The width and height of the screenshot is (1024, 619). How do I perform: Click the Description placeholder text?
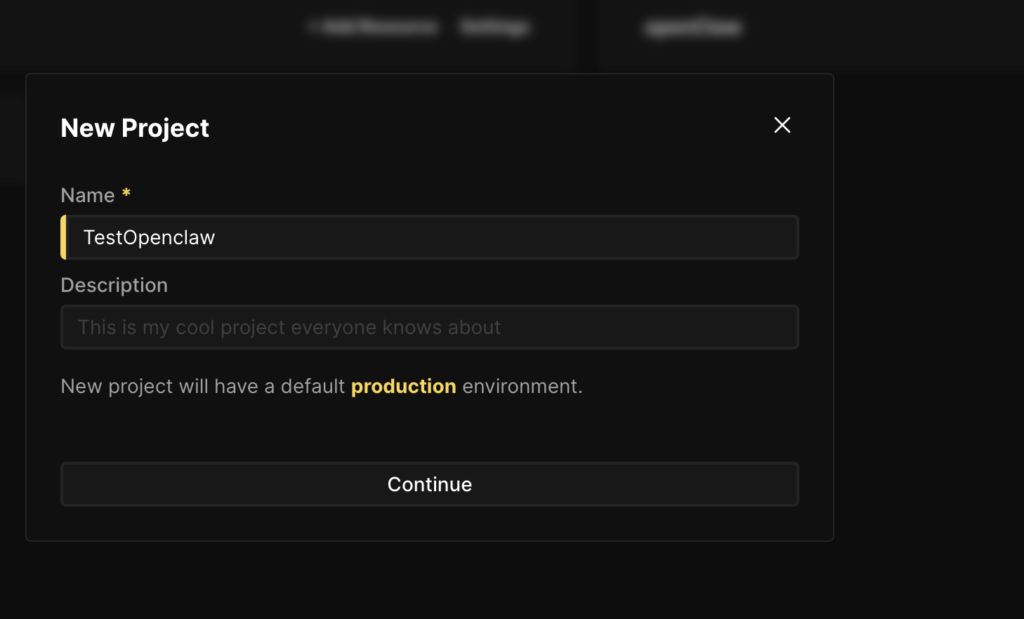(x=289, y=327)
